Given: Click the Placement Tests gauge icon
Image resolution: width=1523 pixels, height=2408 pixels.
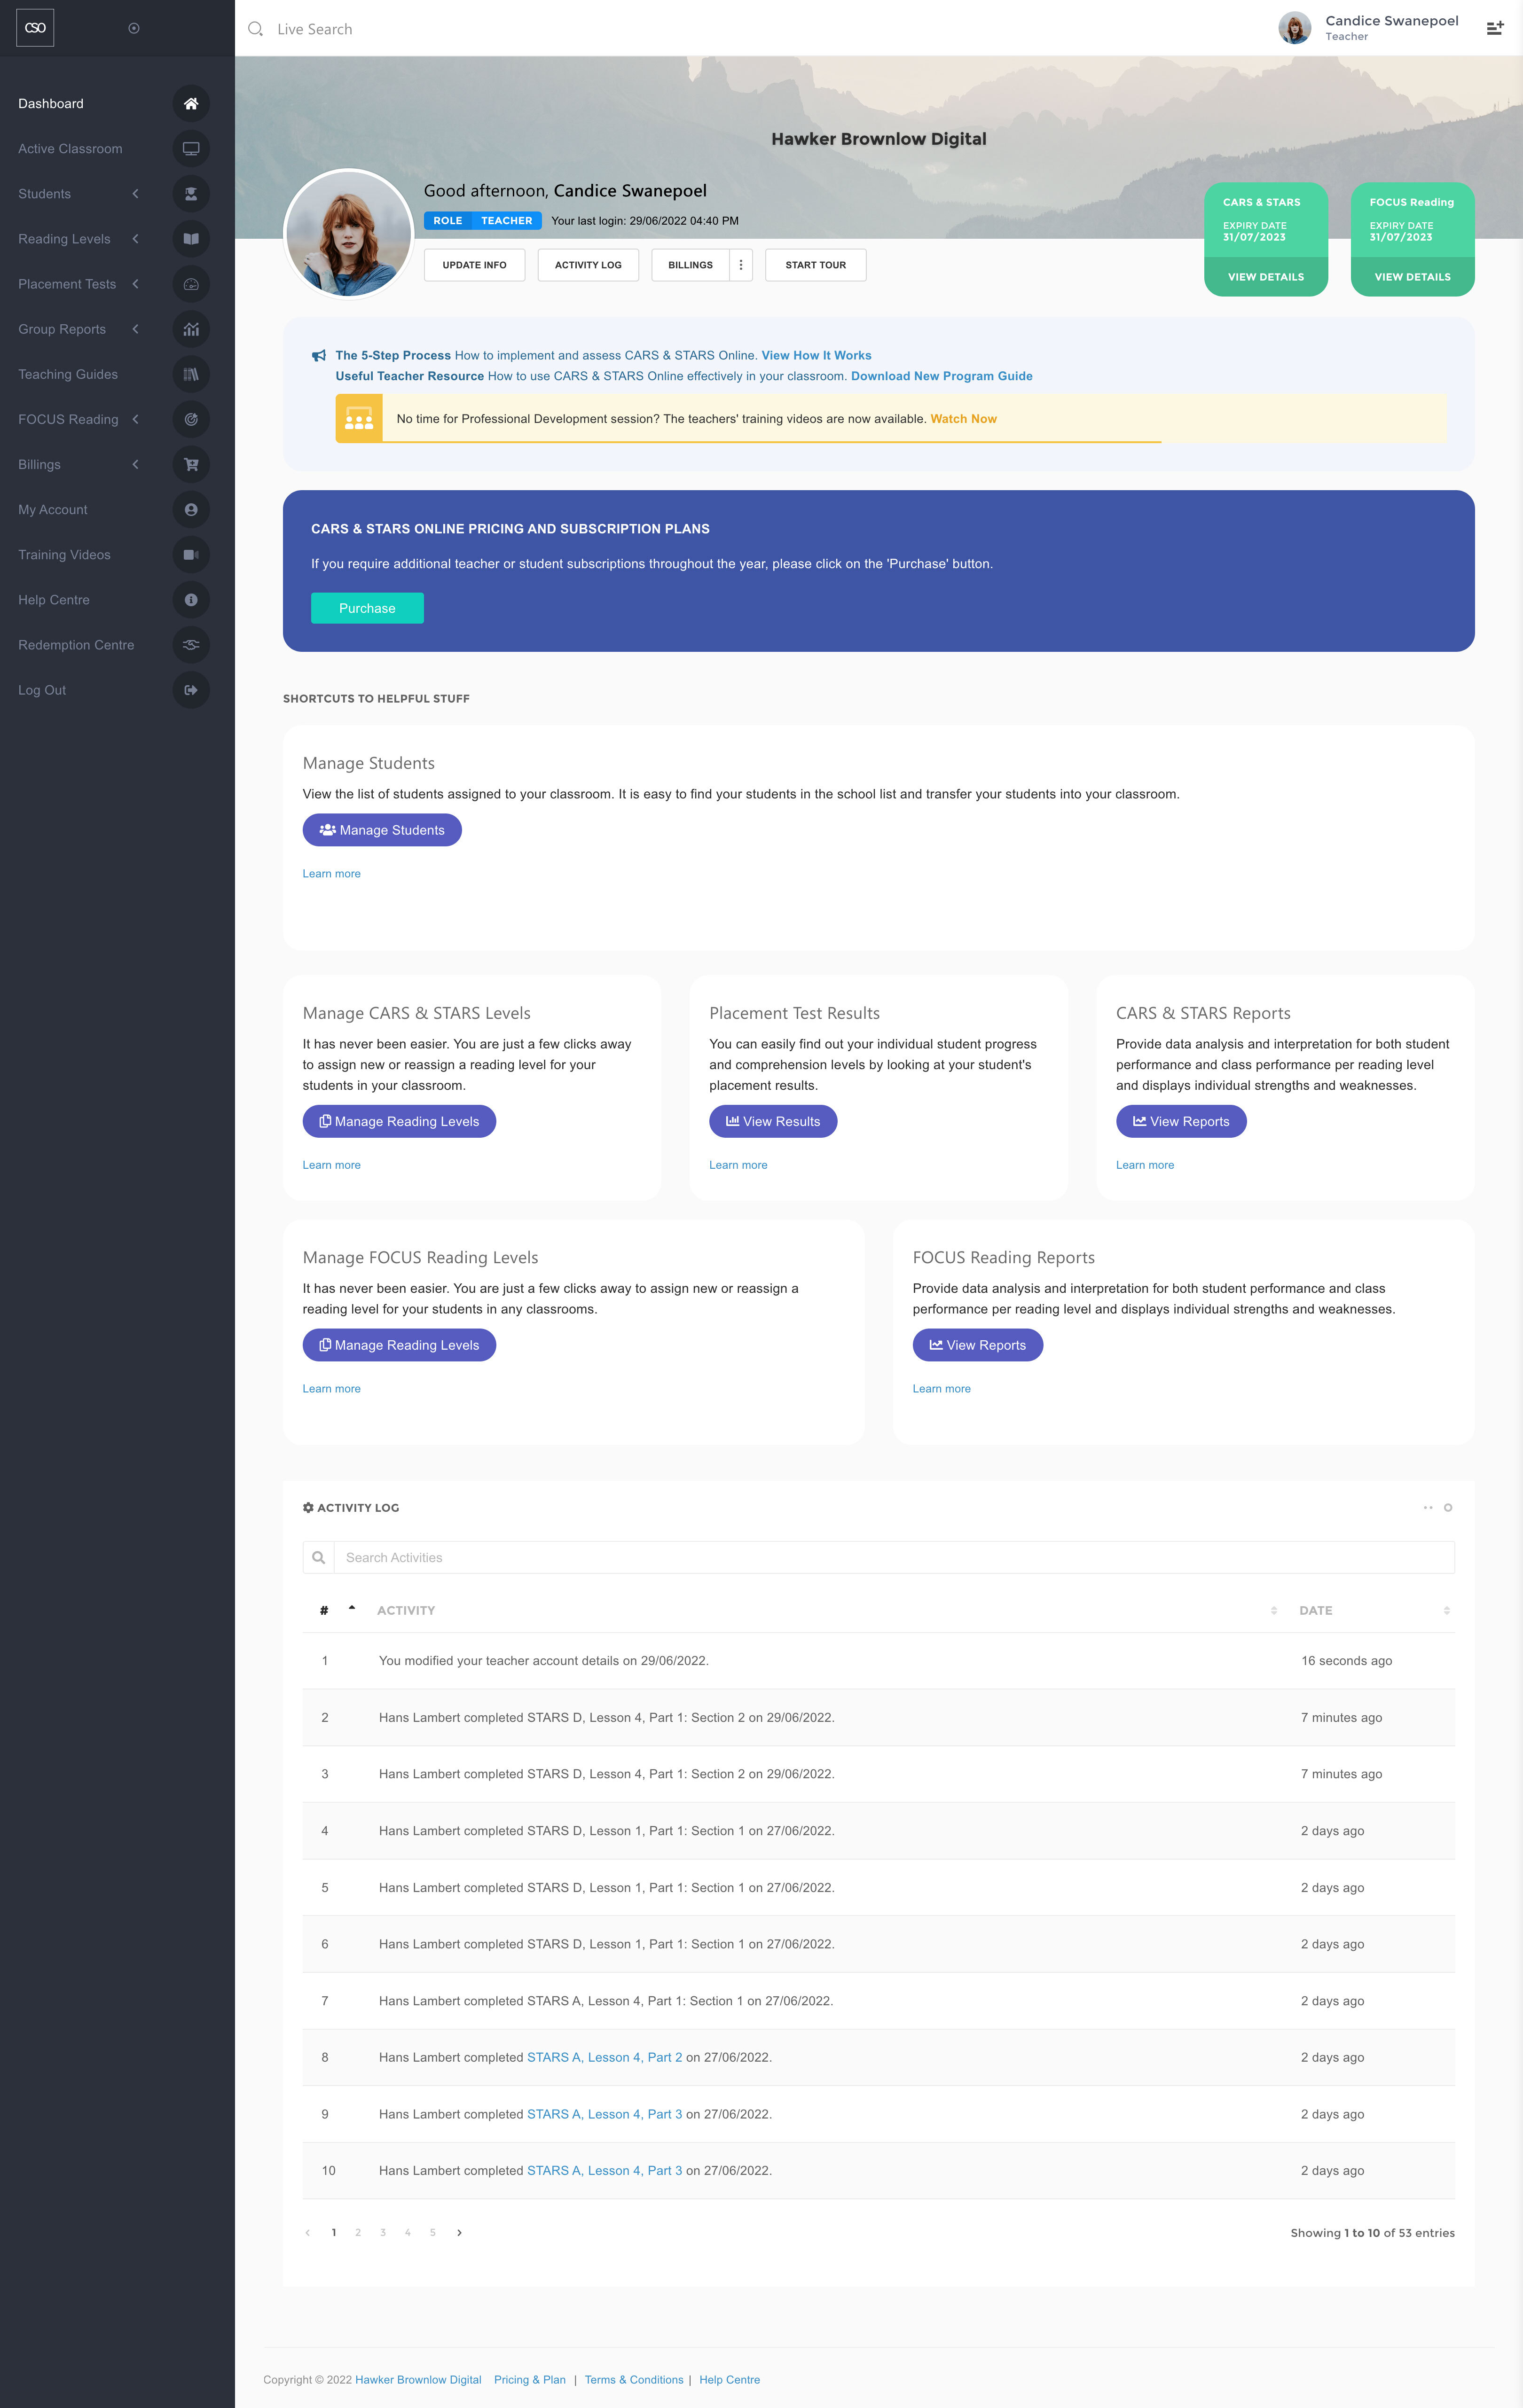Looking at the screenshot, I should point(191,284).
